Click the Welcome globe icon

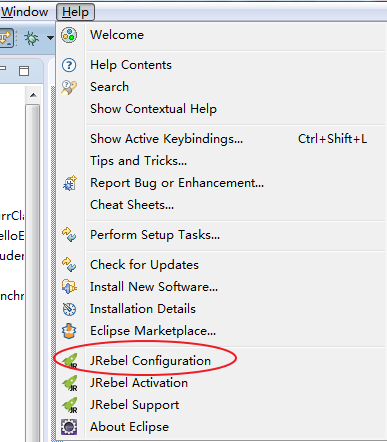click(x=69, y=35)
